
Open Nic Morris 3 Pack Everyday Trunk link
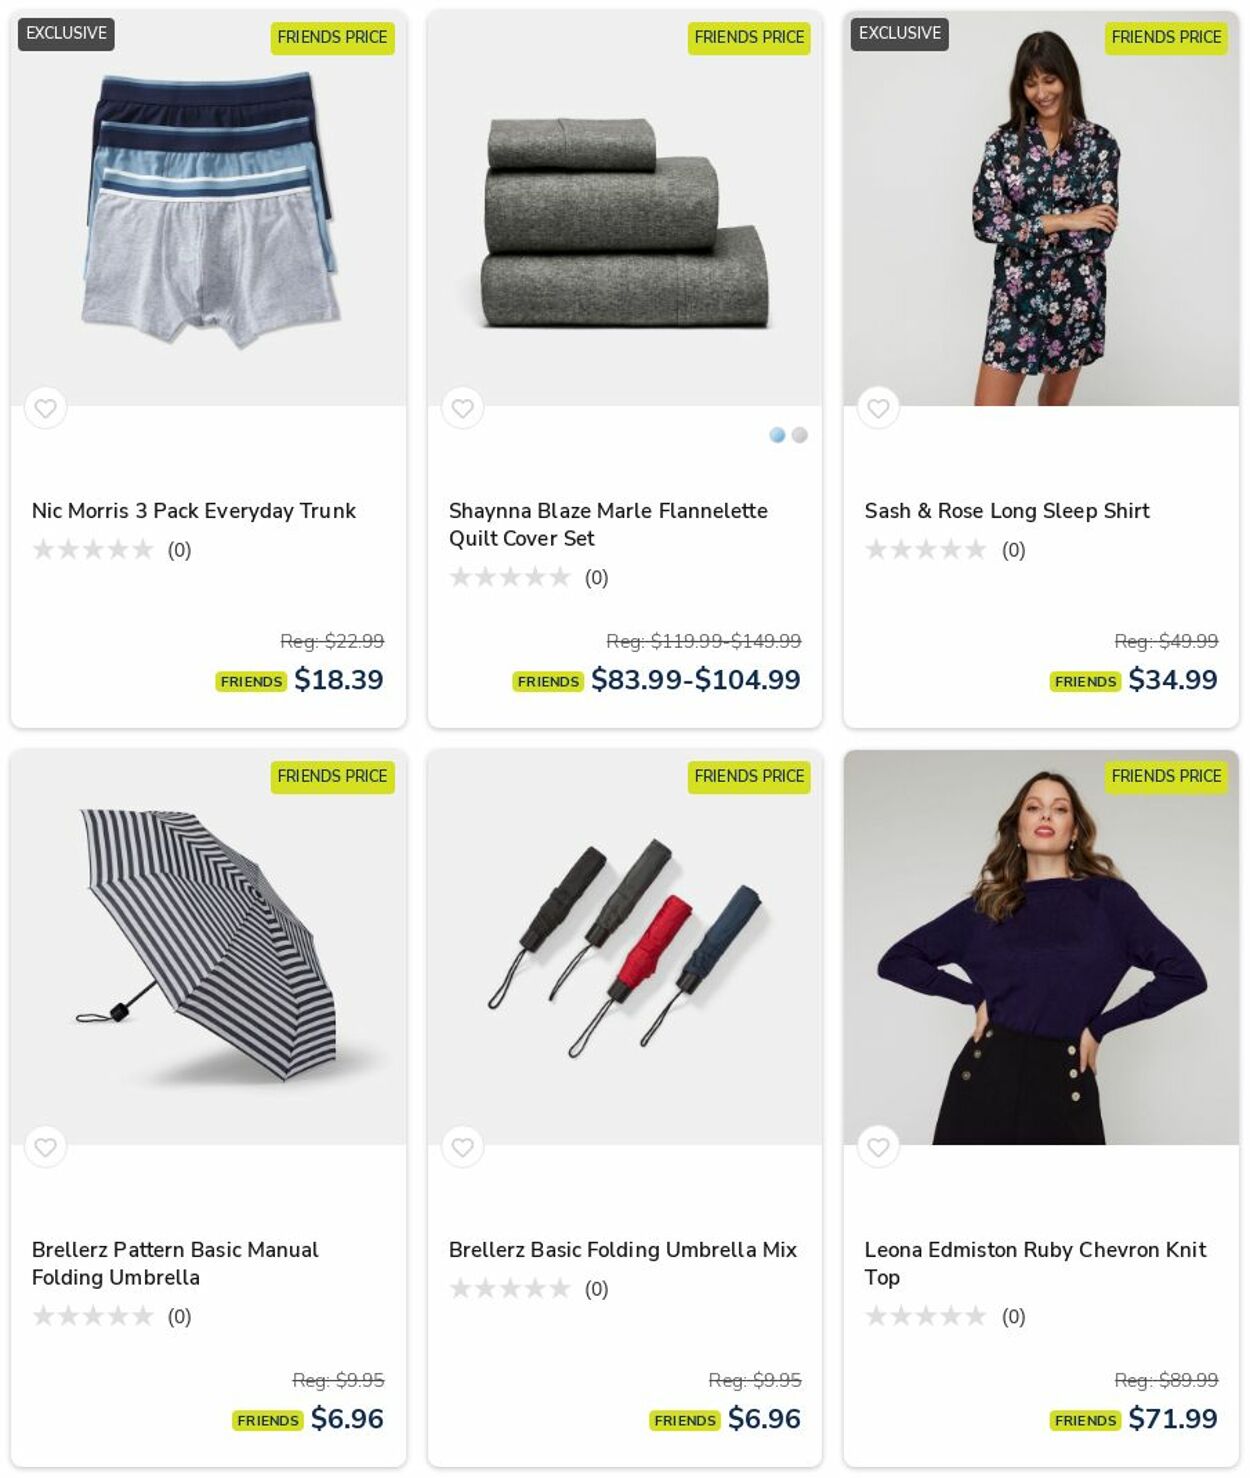[x=194, y=511]
